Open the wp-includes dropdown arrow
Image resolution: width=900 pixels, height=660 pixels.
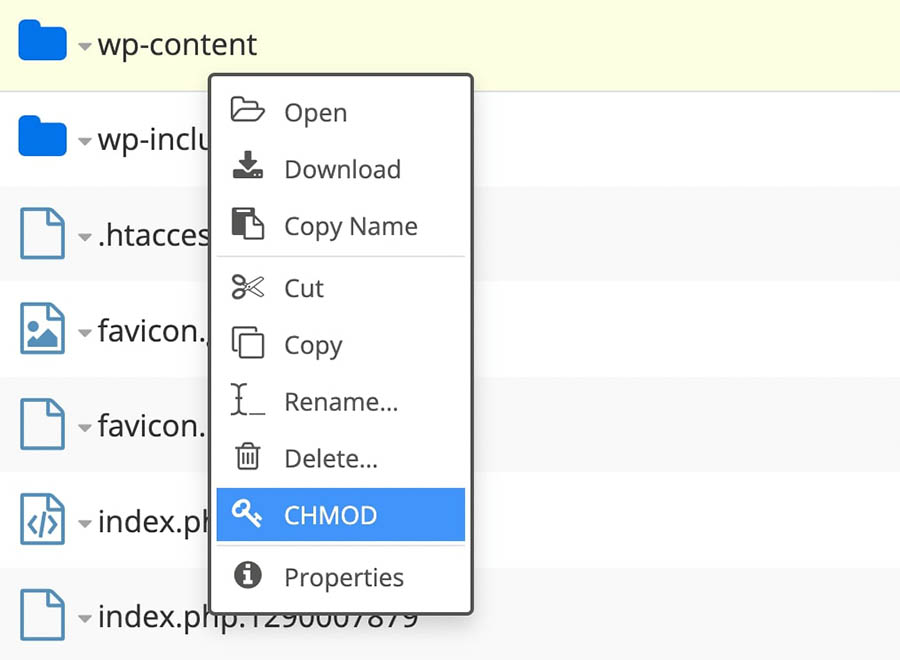click(85, 142)
